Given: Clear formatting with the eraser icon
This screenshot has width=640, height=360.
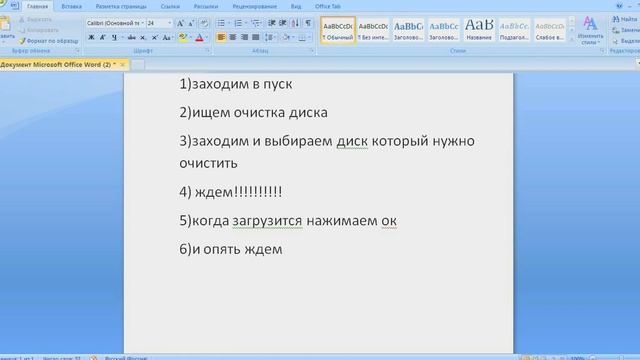Looking at the screenshot, I should pyautogui.click(x=204, y=23).
